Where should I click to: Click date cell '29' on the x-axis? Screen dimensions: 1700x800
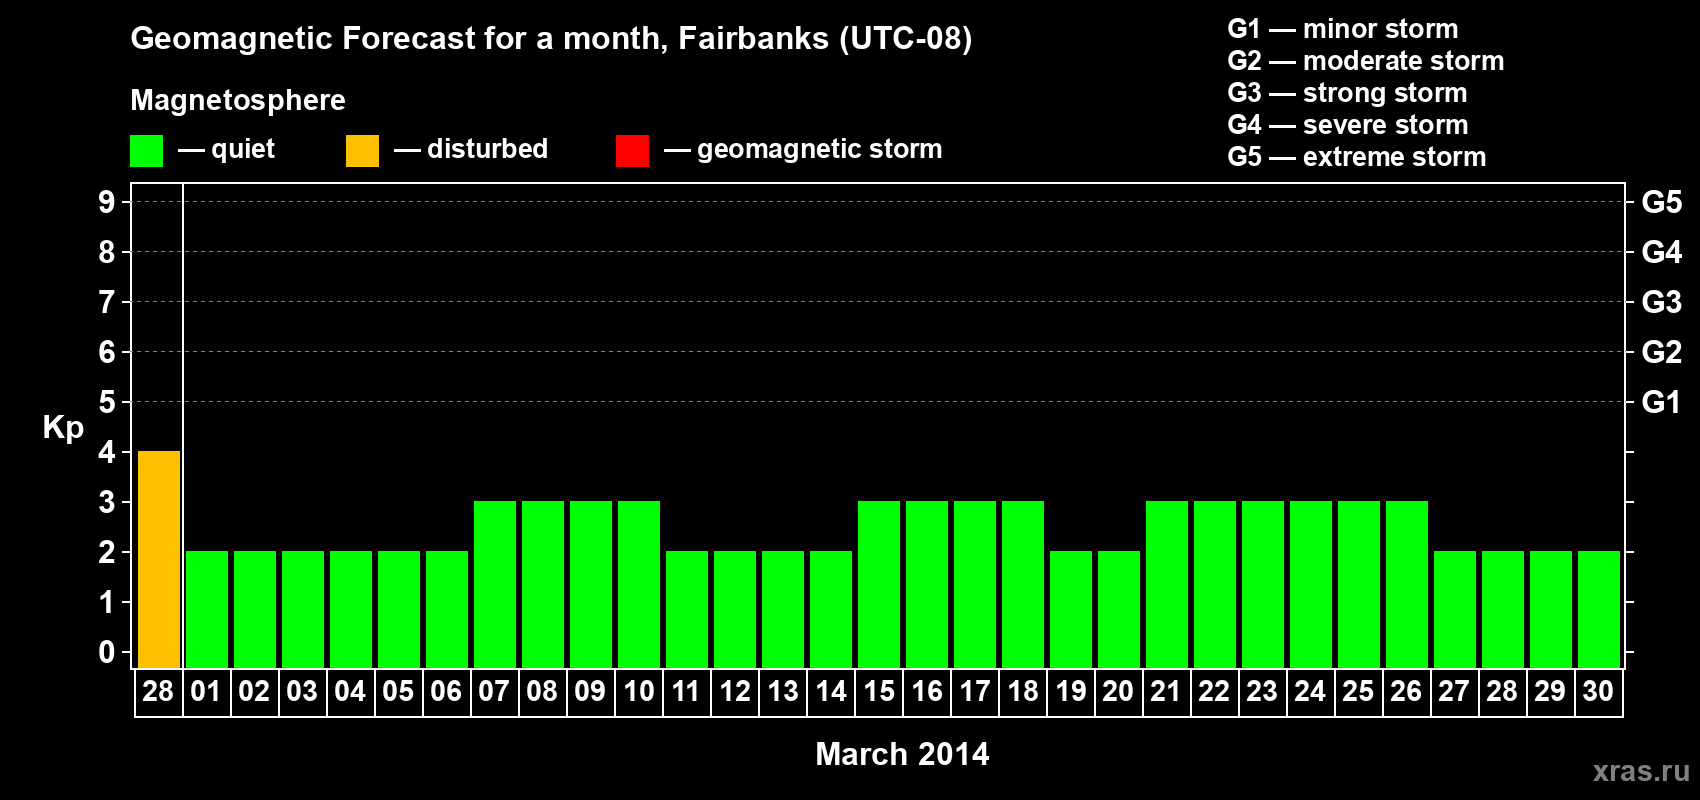(x=1550, y=692)
